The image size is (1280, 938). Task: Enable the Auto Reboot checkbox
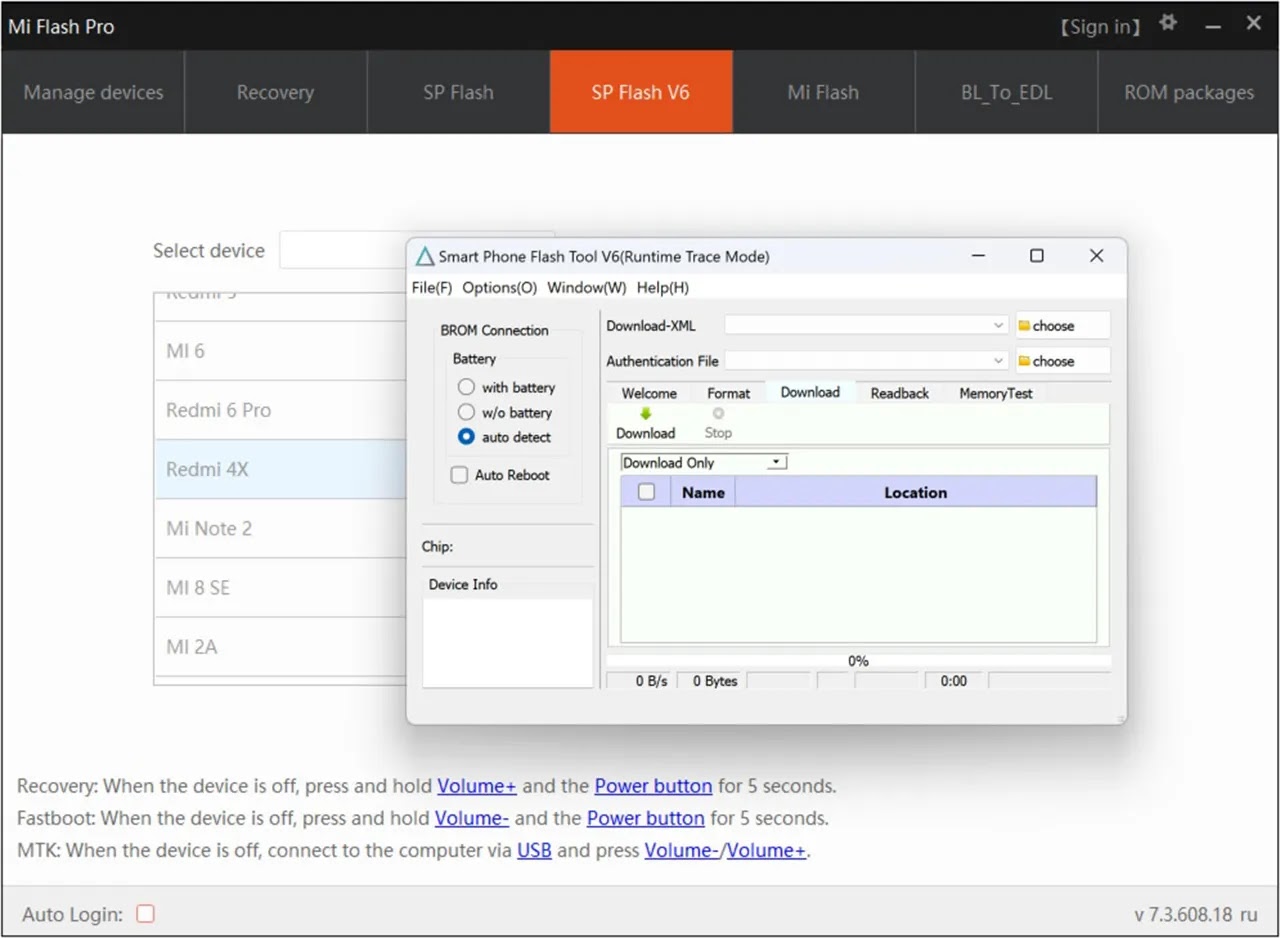point(459,475)
